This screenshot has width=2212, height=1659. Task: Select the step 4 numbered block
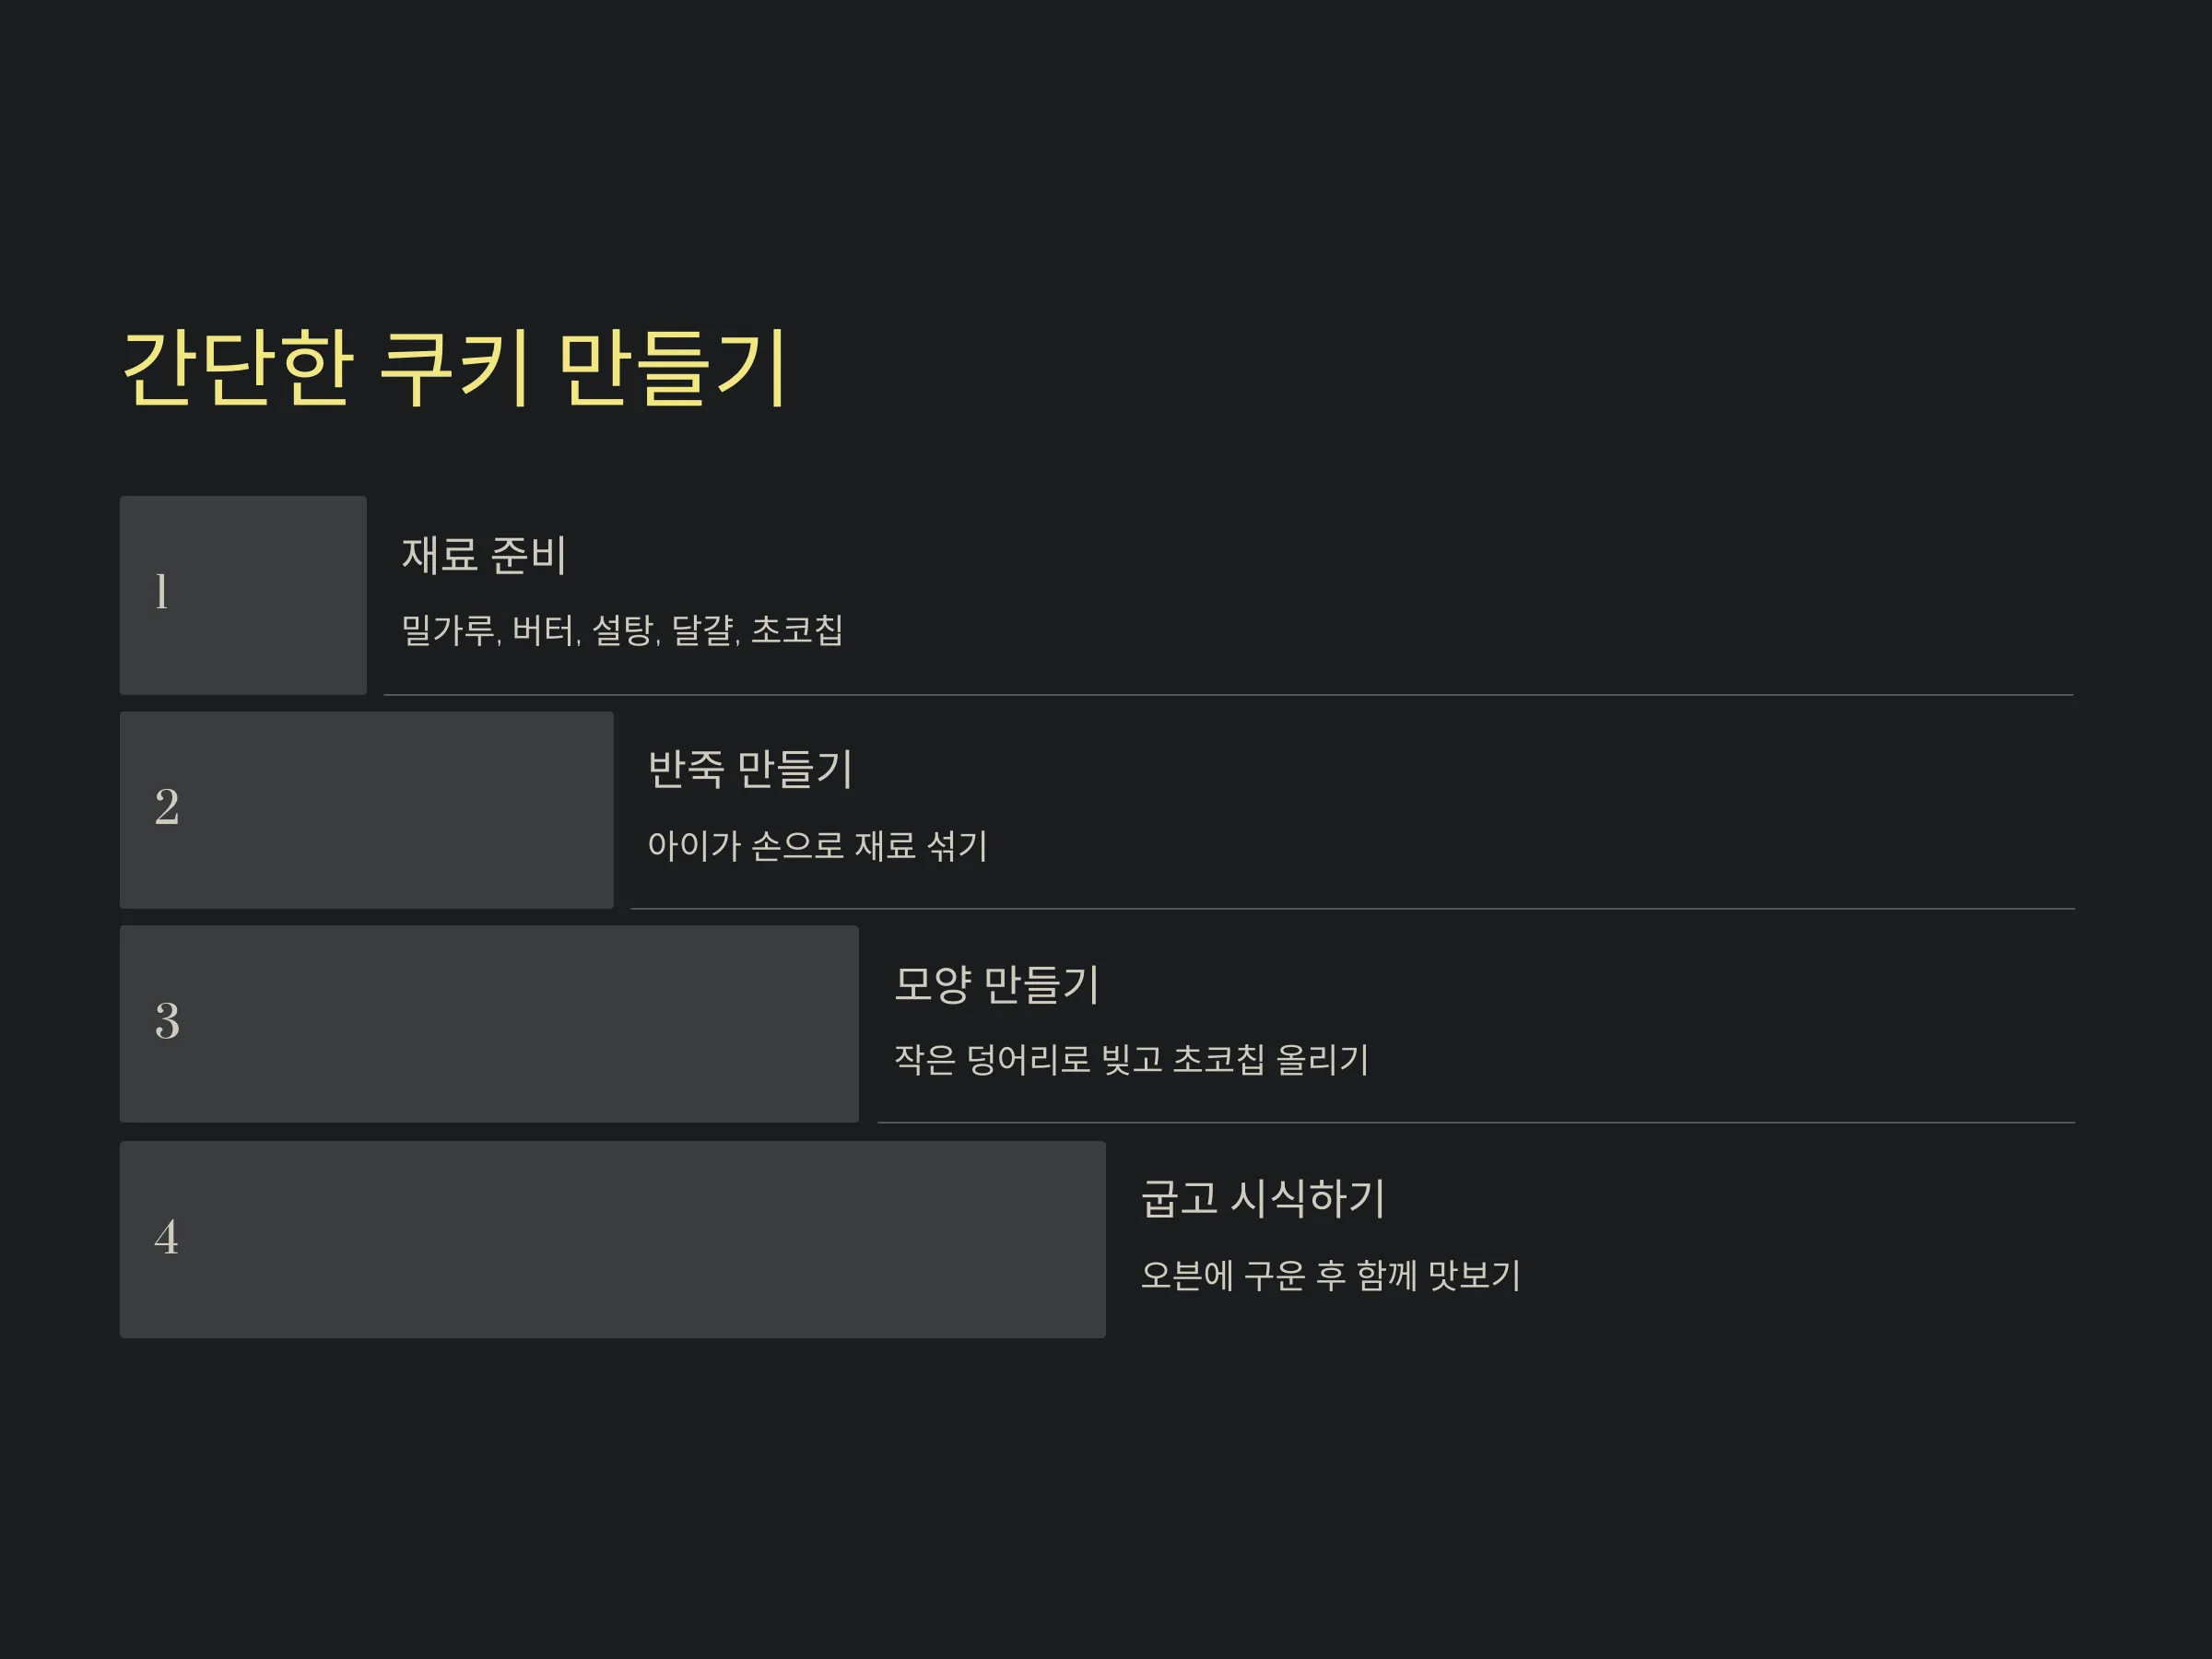click(613, 1240)
